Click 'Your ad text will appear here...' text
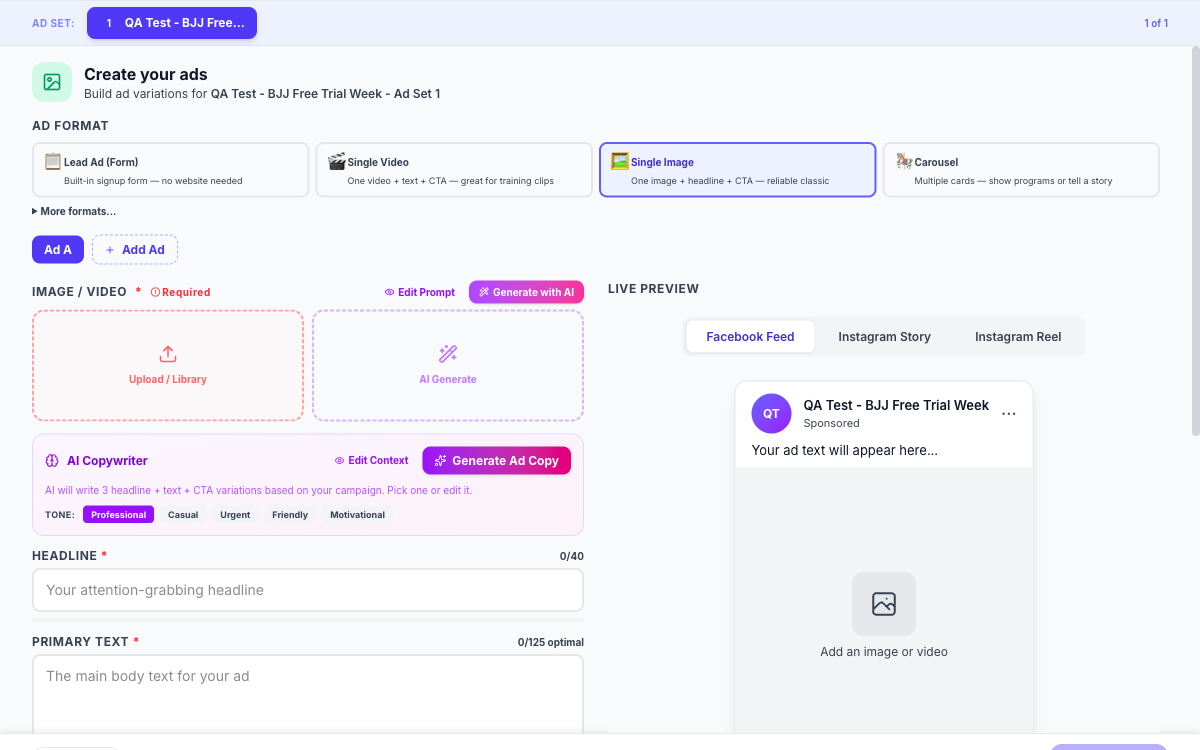 [845, 450]
